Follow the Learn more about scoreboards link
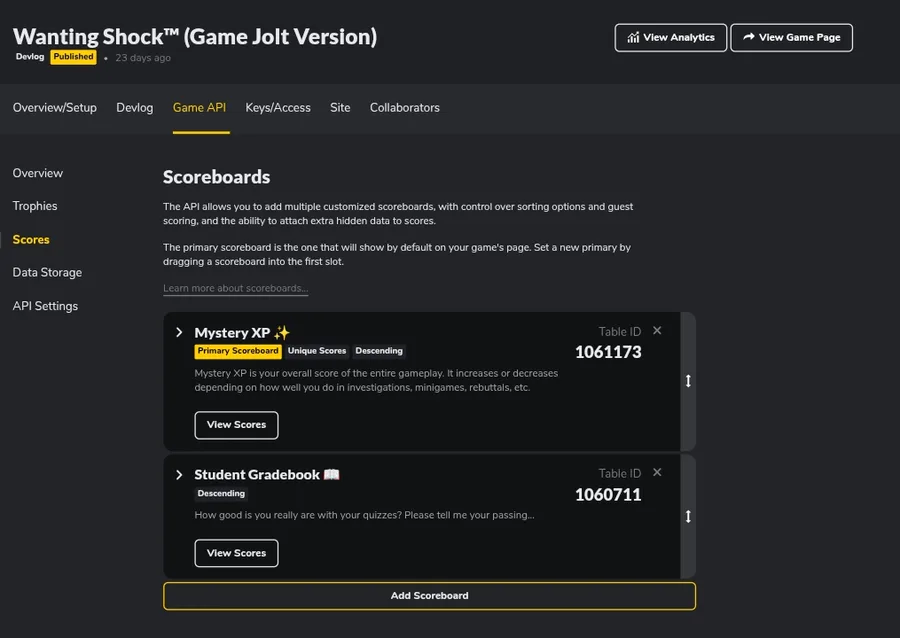900x638 pixels. pyautogui.click(x=235, y=289)
